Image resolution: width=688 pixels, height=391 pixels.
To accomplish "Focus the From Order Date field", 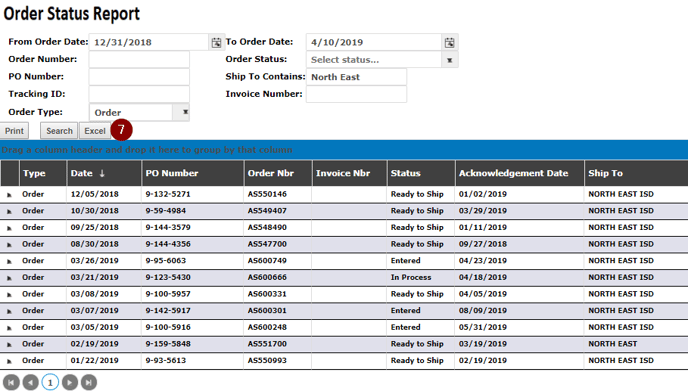I will pos(149,43).
